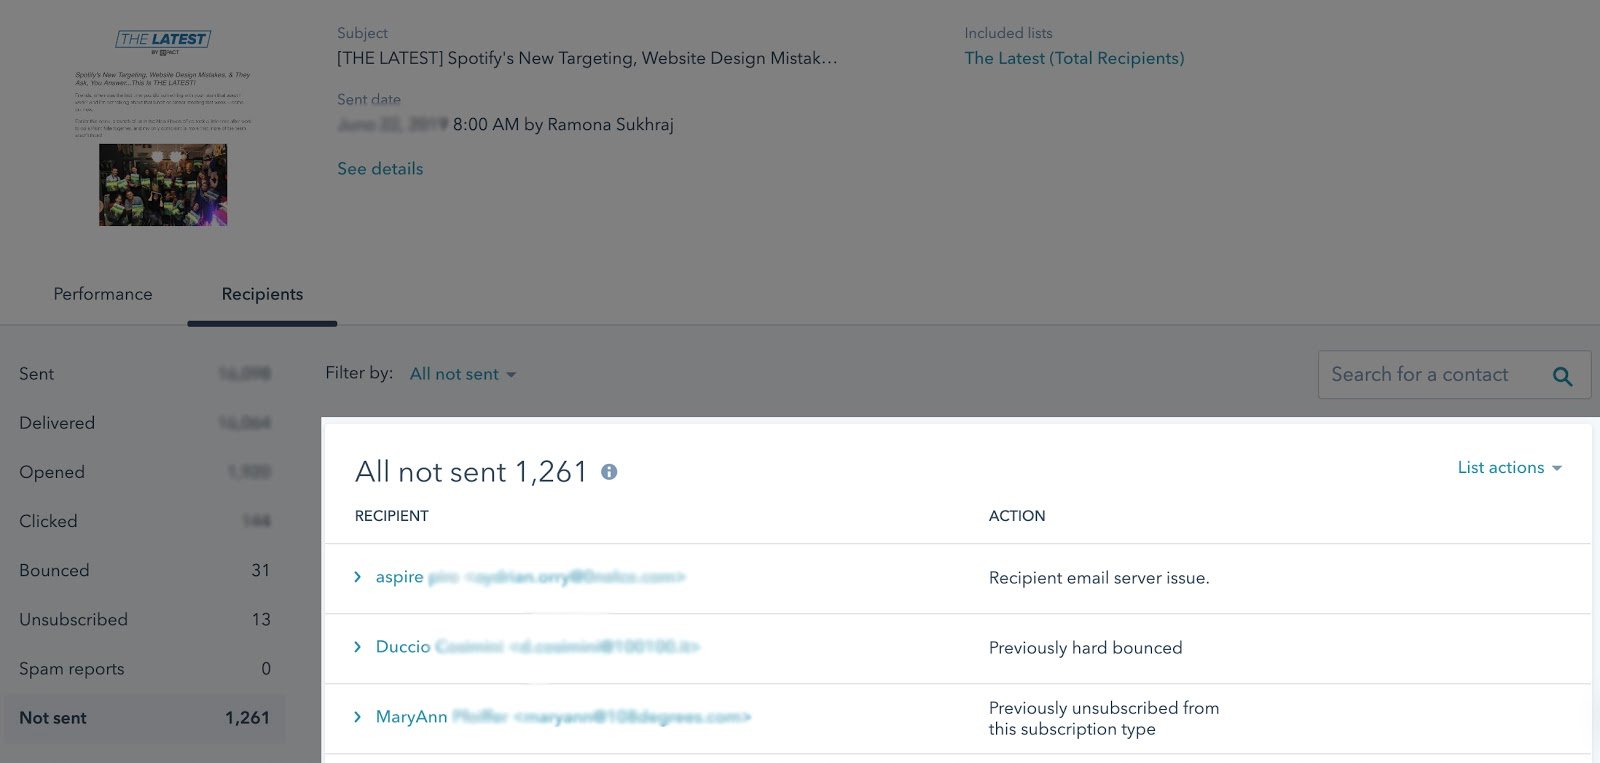Screen dimensions: 1600x763
Task: Show Clicked recipients in sidebar
Action: click(x=48, y=521)
